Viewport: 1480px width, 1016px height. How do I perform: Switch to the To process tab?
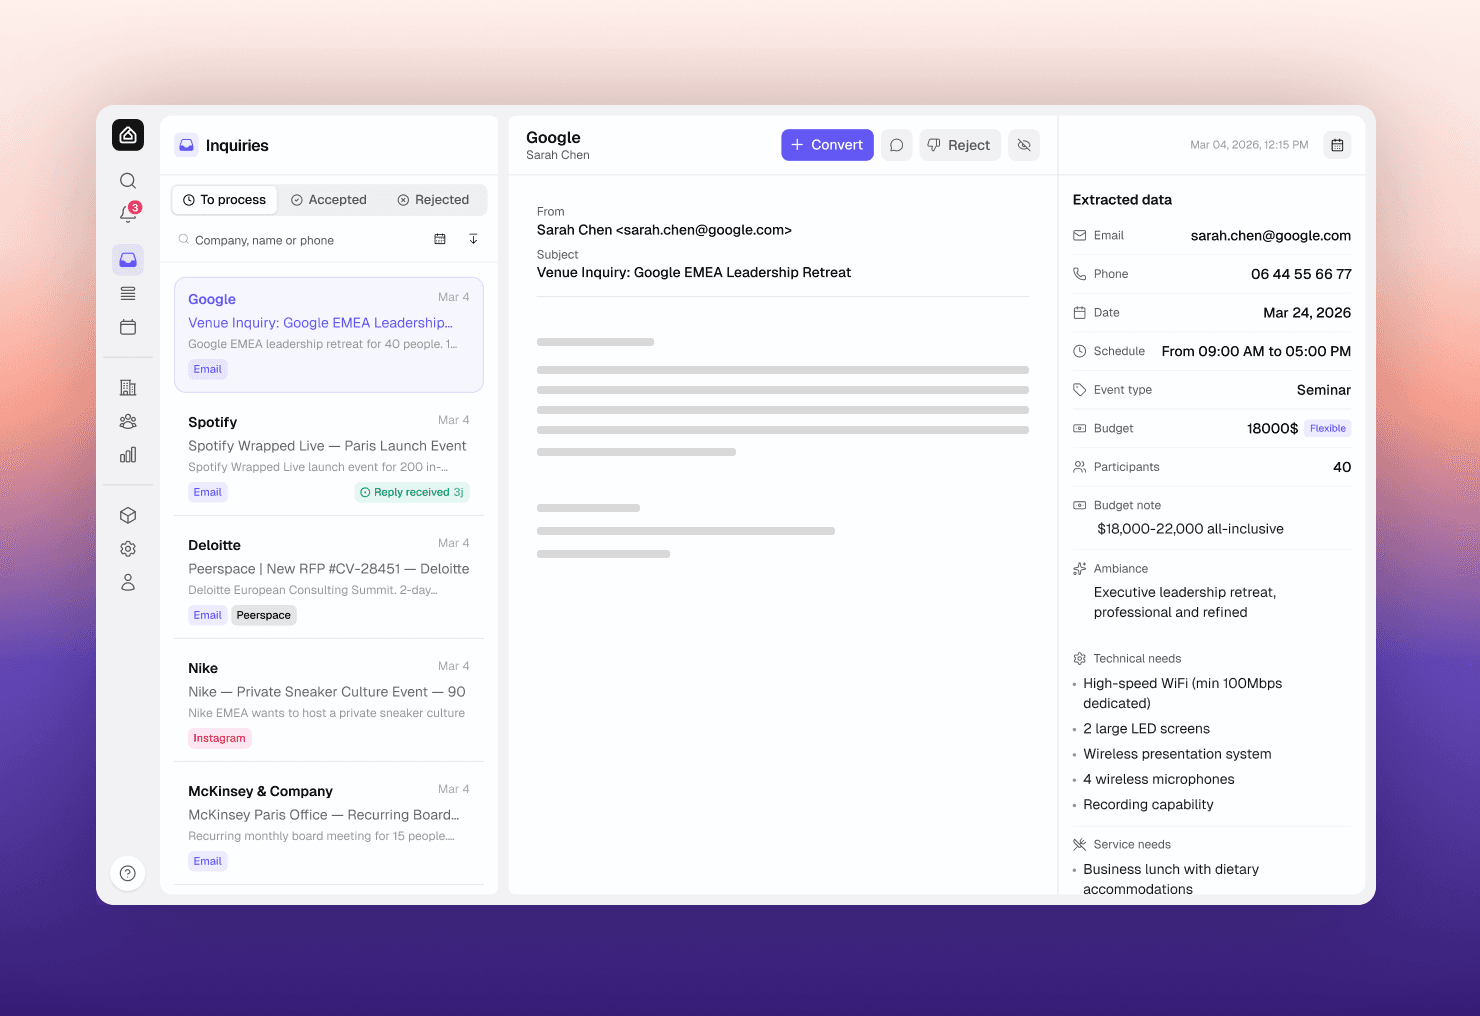click(225, 200)
